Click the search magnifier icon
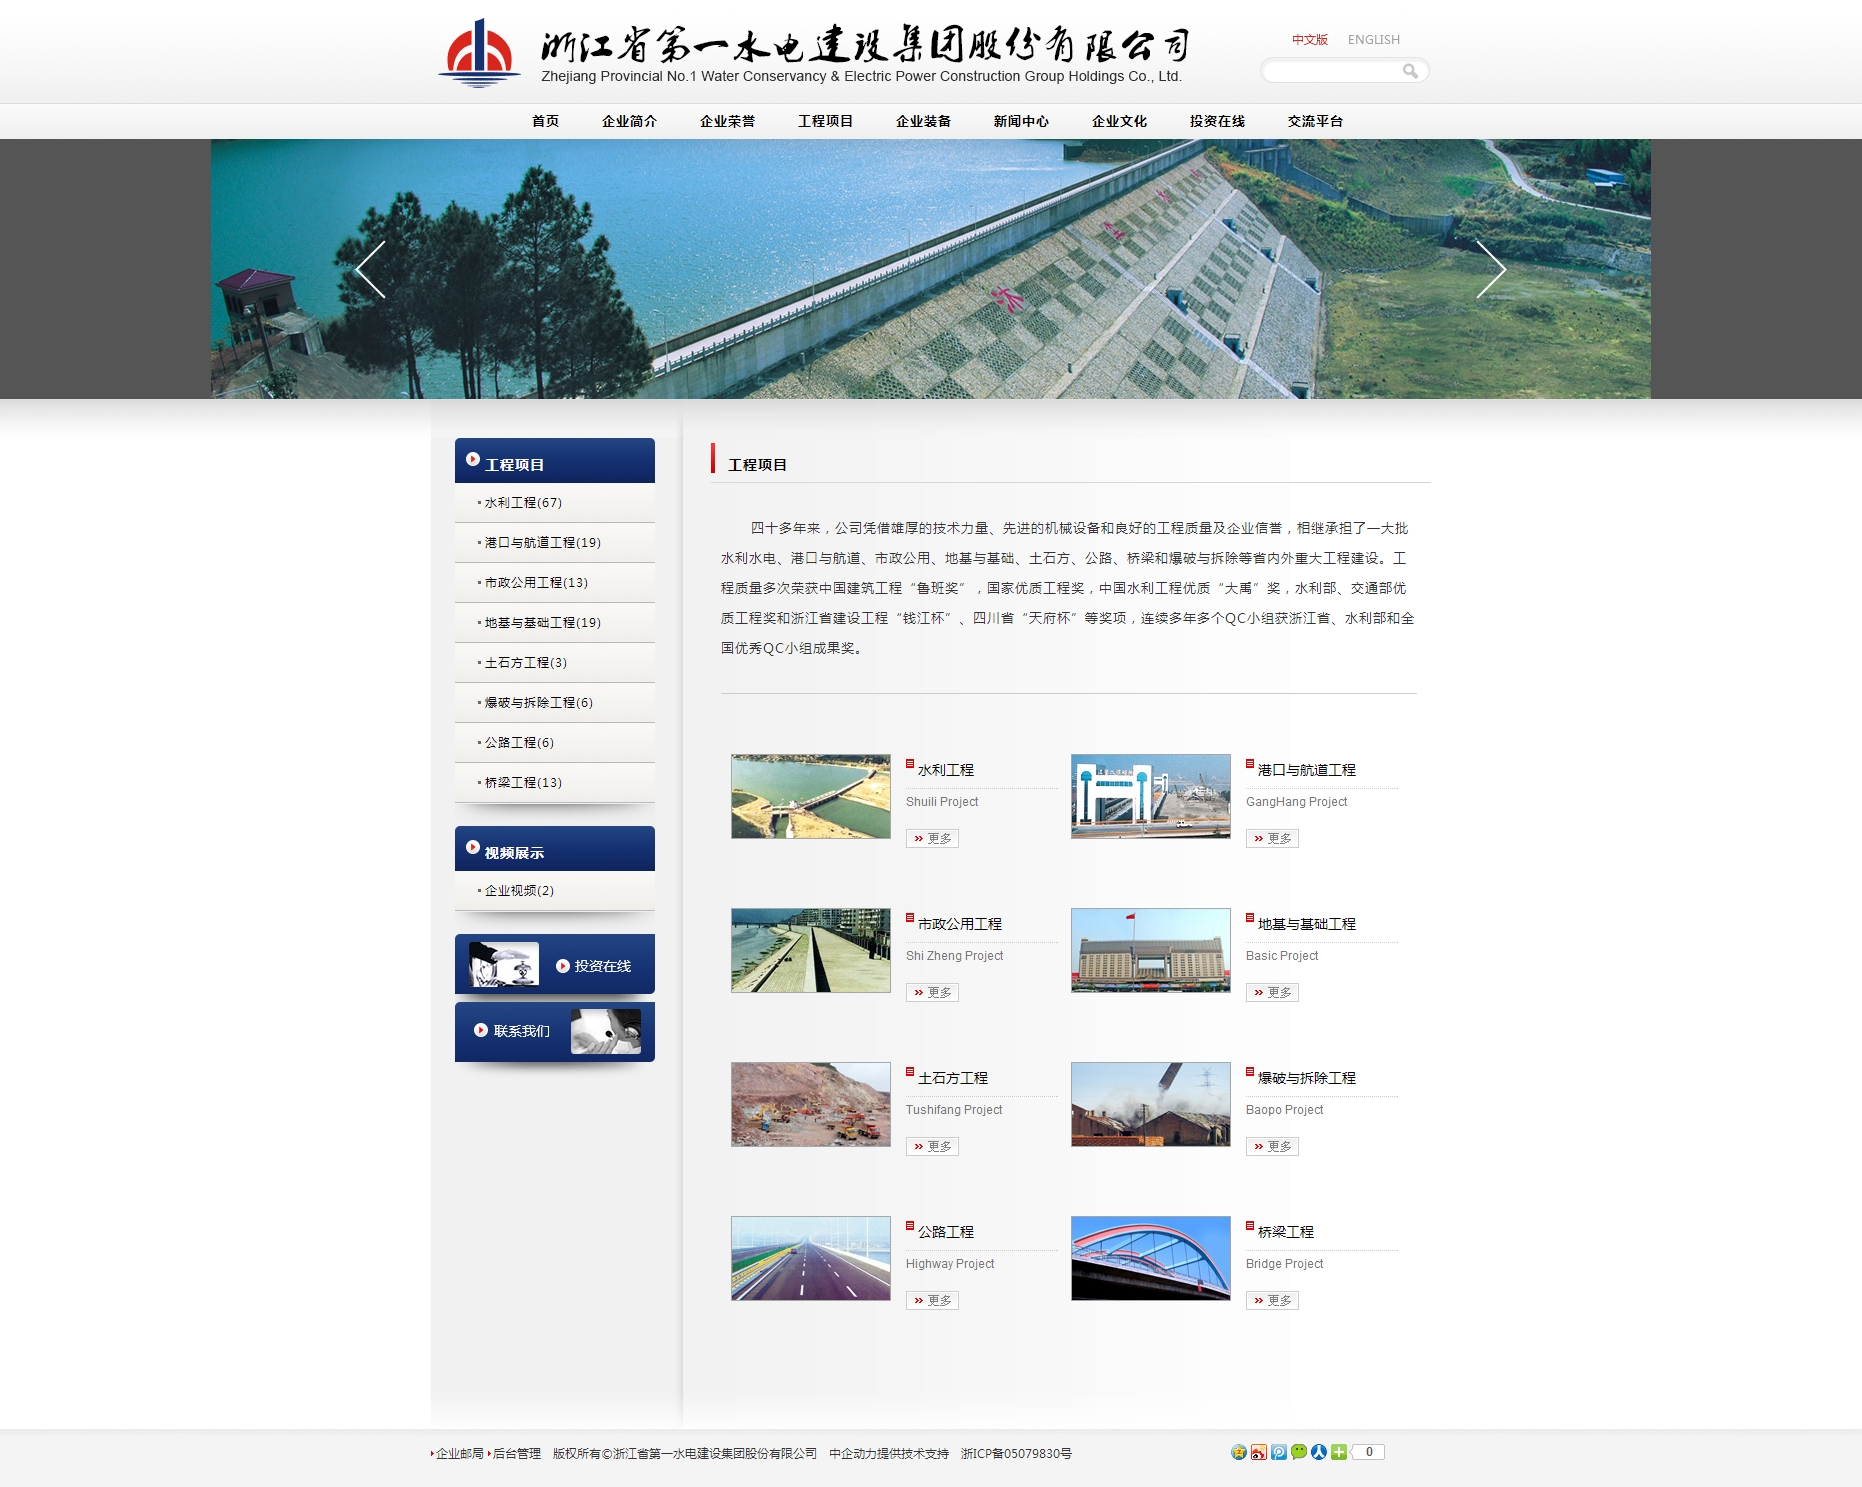Screen dimensions: 1862x1487 tap(1410, 71)
